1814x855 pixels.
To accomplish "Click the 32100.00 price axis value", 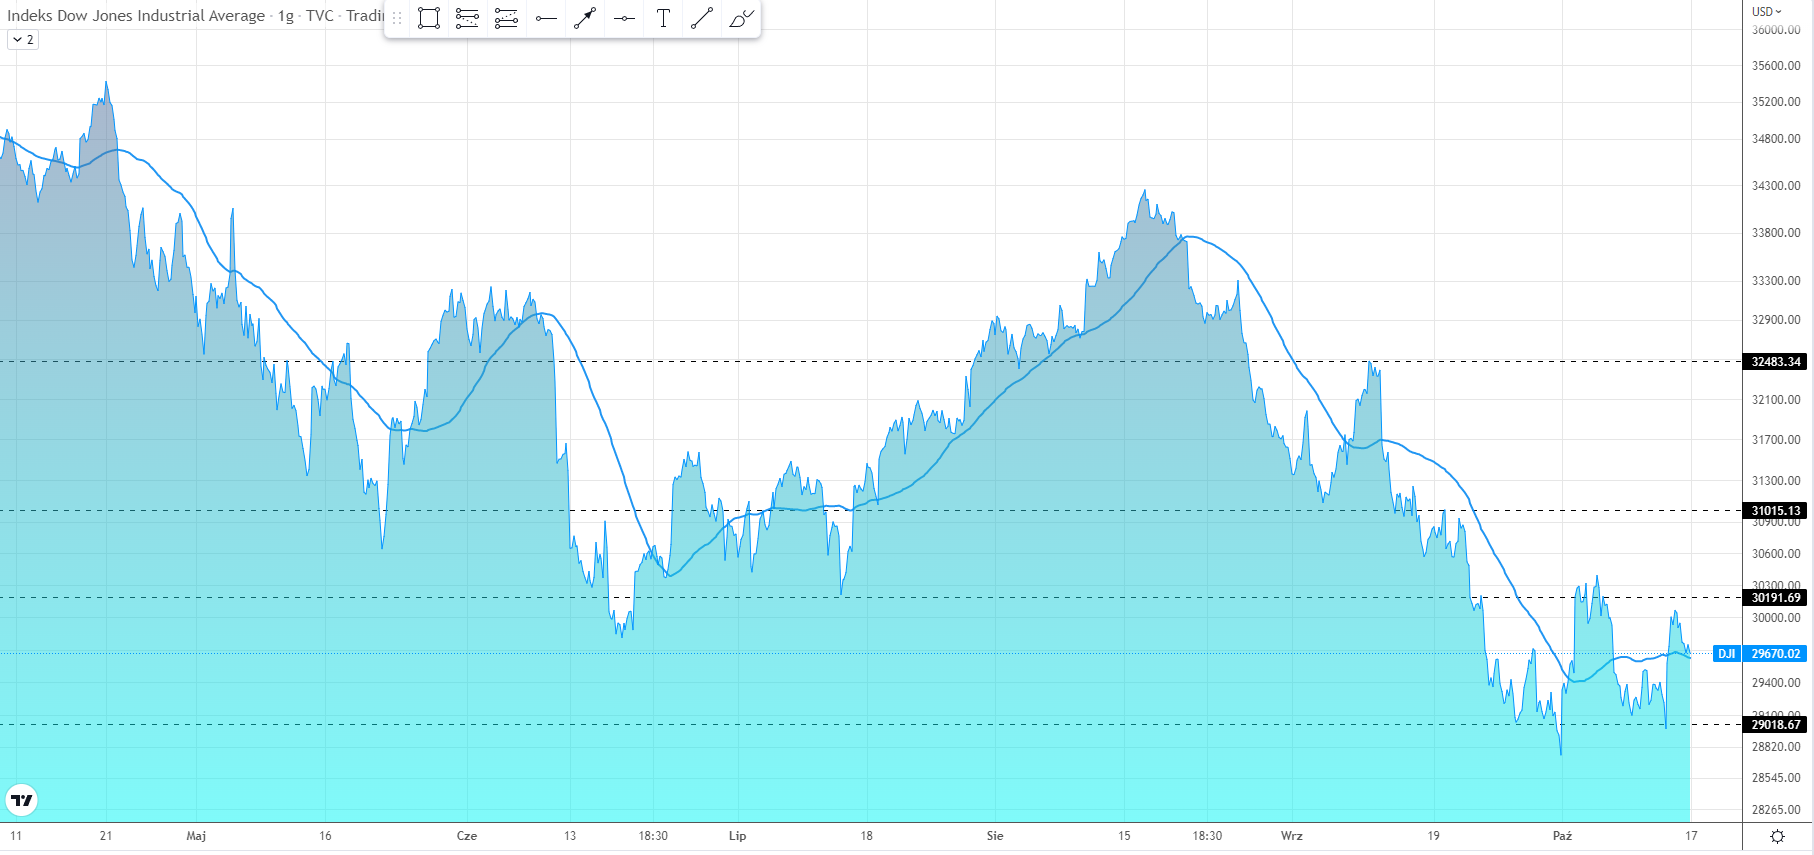I will click(x=1776, y=400).
